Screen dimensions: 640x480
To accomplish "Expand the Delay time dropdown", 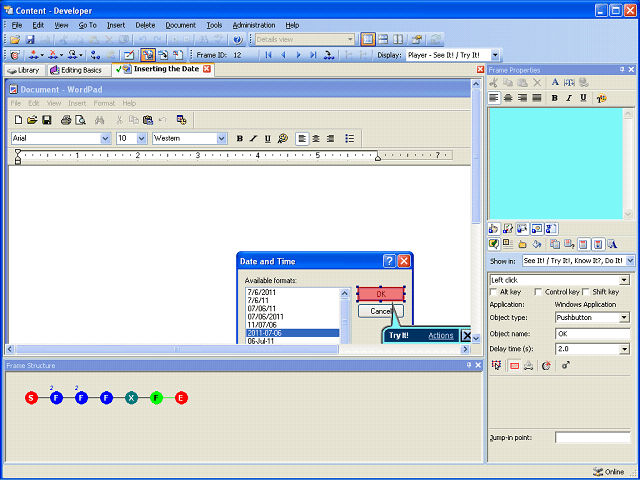I will click(x=624, y=349).
